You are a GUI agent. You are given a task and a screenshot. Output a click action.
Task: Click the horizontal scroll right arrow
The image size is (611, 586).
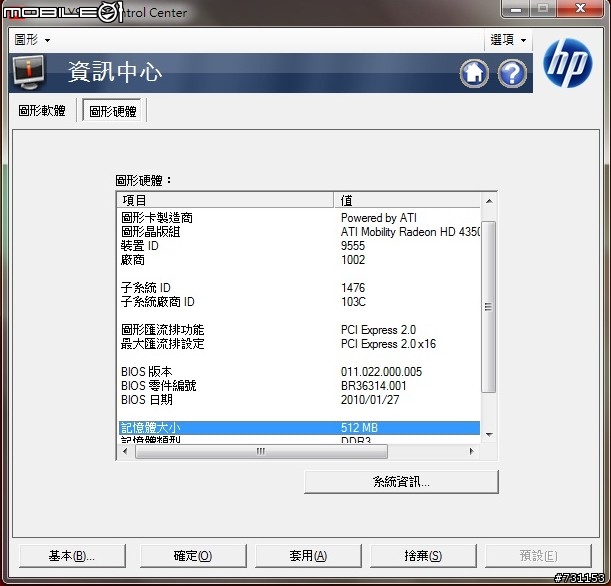tap(472, 451)
